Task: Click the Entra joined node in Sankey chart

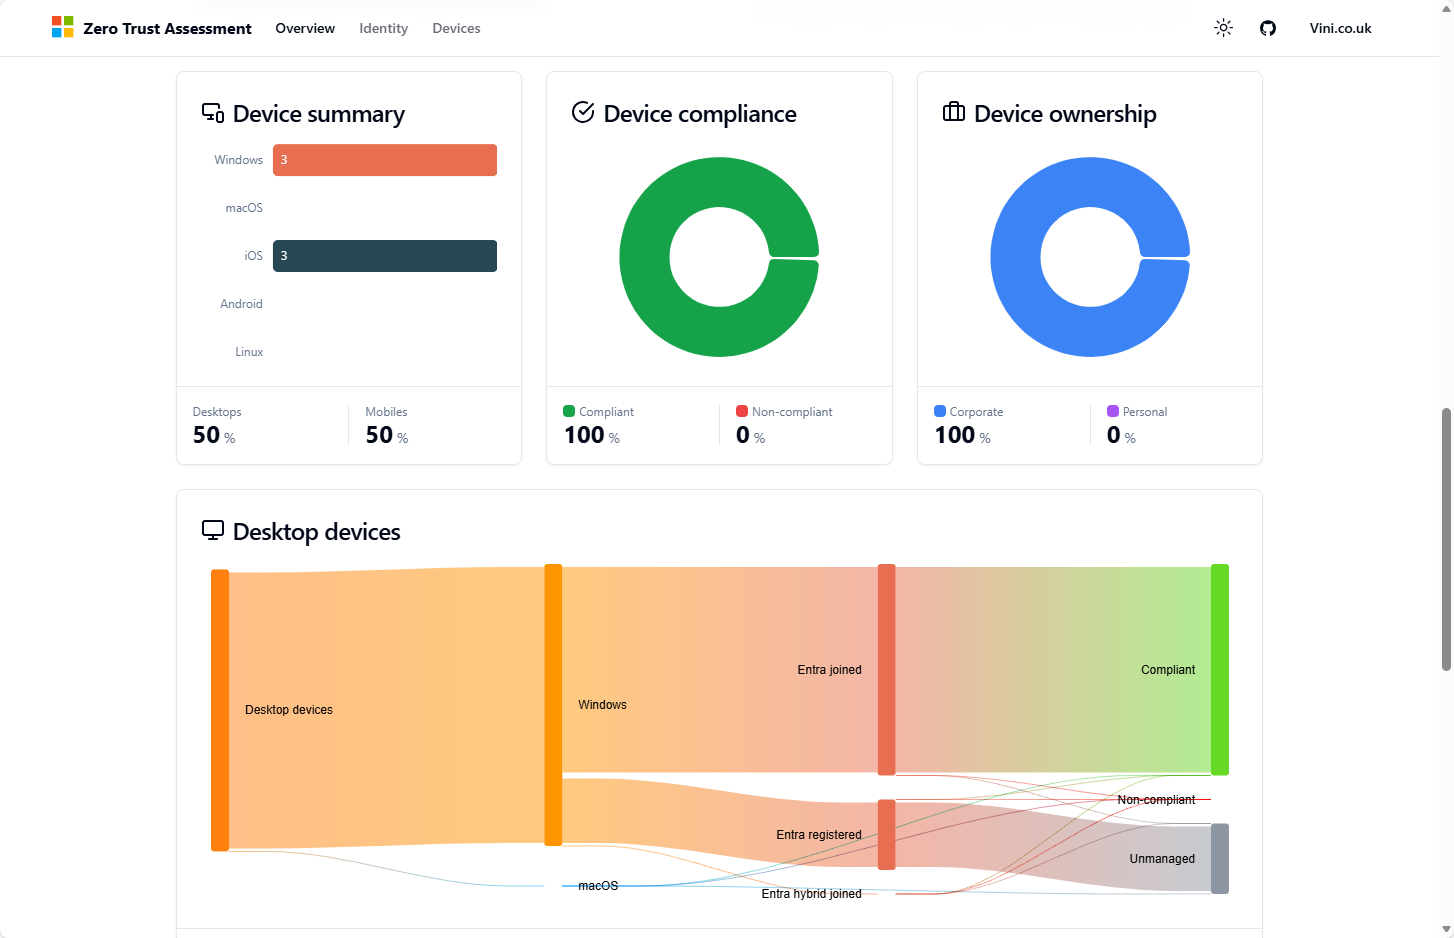Action: 886,669
